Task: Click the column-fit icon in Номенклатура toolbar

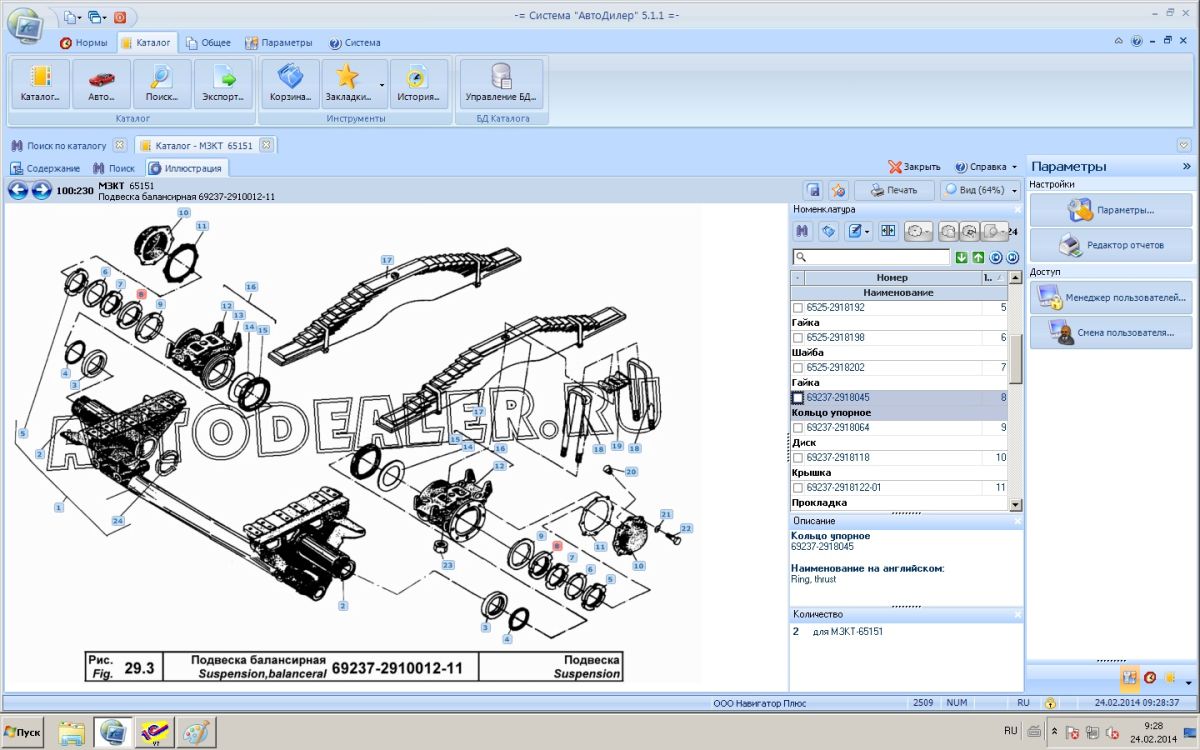Action: [887, 231]
